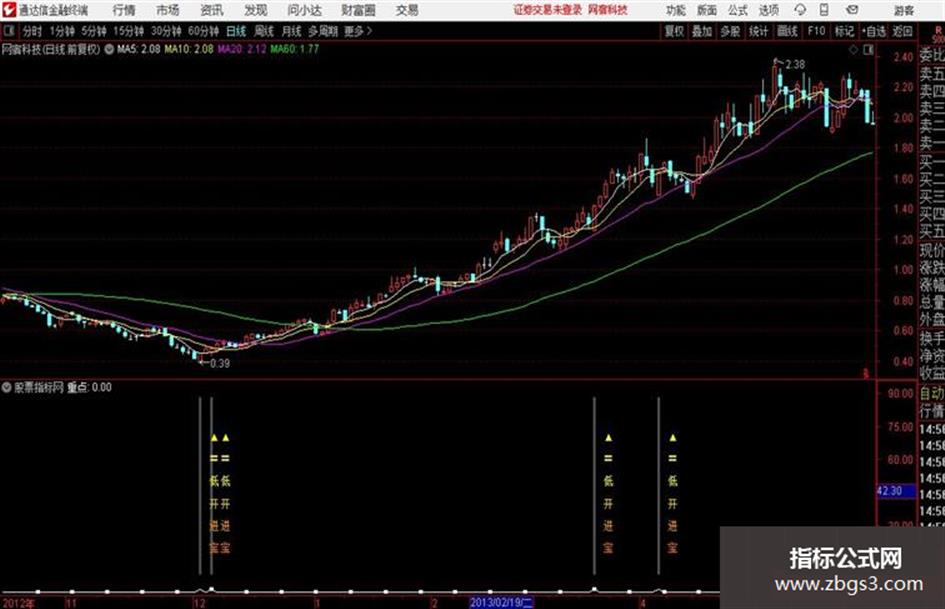This screenshot has width=945, height=609.
Task: Switch to 分时 period tab
Action: [x=33, y=31]
